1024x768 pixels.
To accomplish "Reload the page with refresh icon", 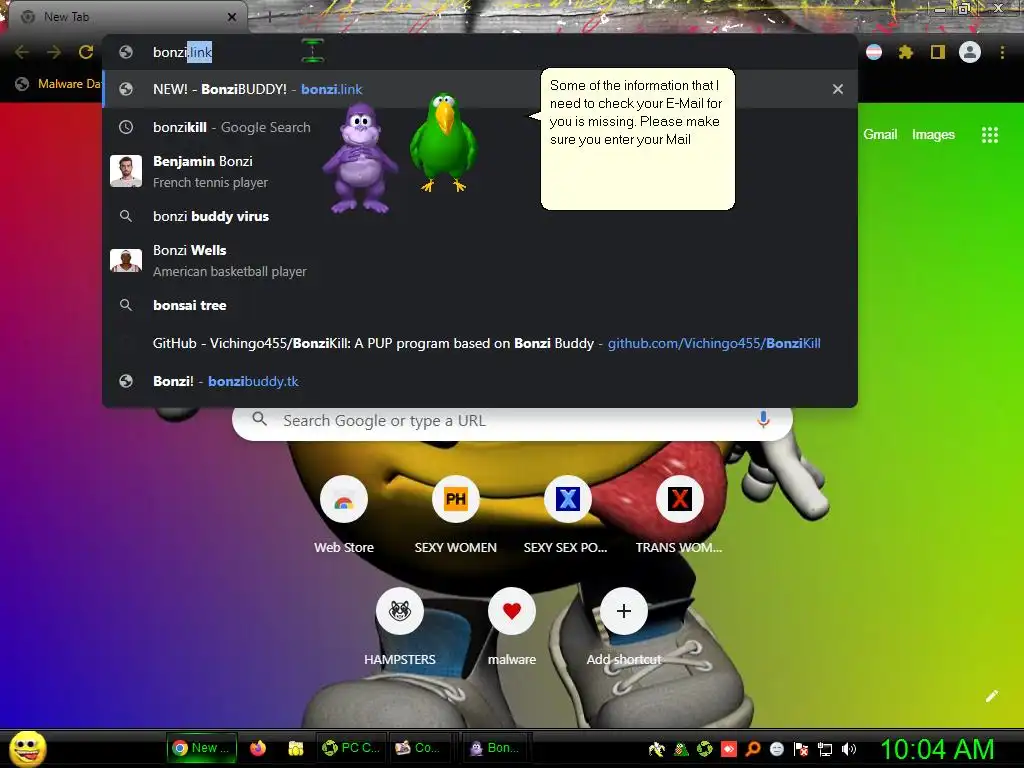I will point(86,52).
